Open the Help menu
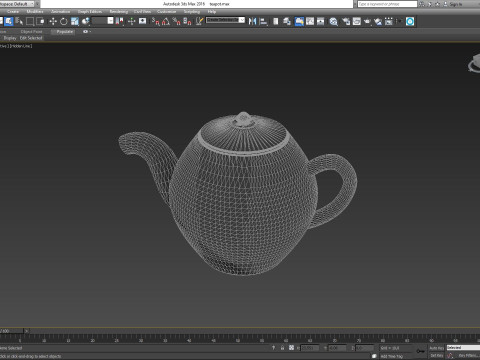480x360 pixels. point(212,12)
